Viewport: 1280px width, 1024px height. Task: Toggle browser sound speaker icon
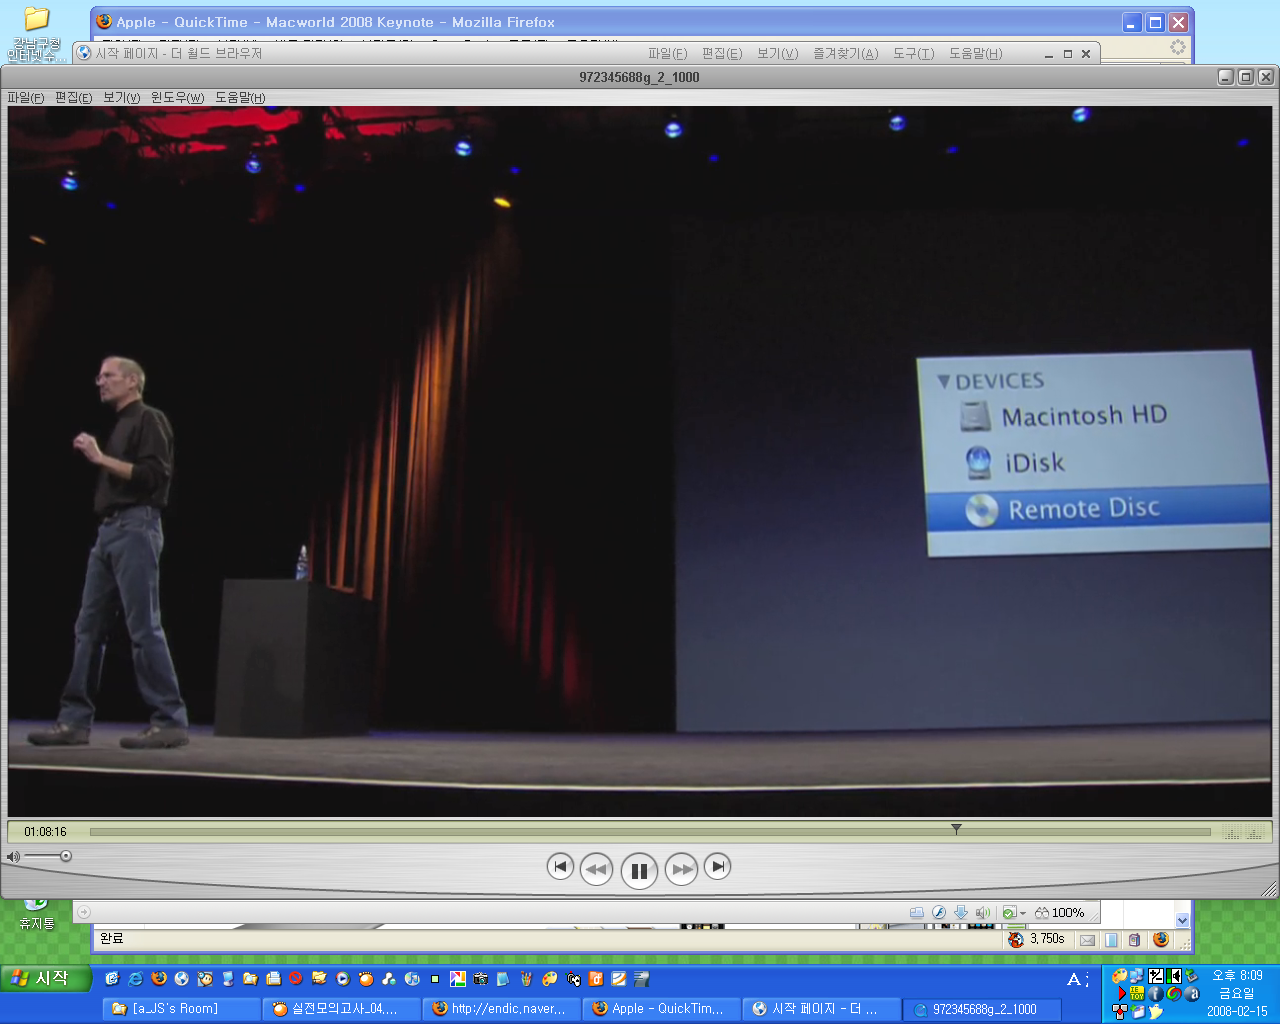click(x=983, y=913)
